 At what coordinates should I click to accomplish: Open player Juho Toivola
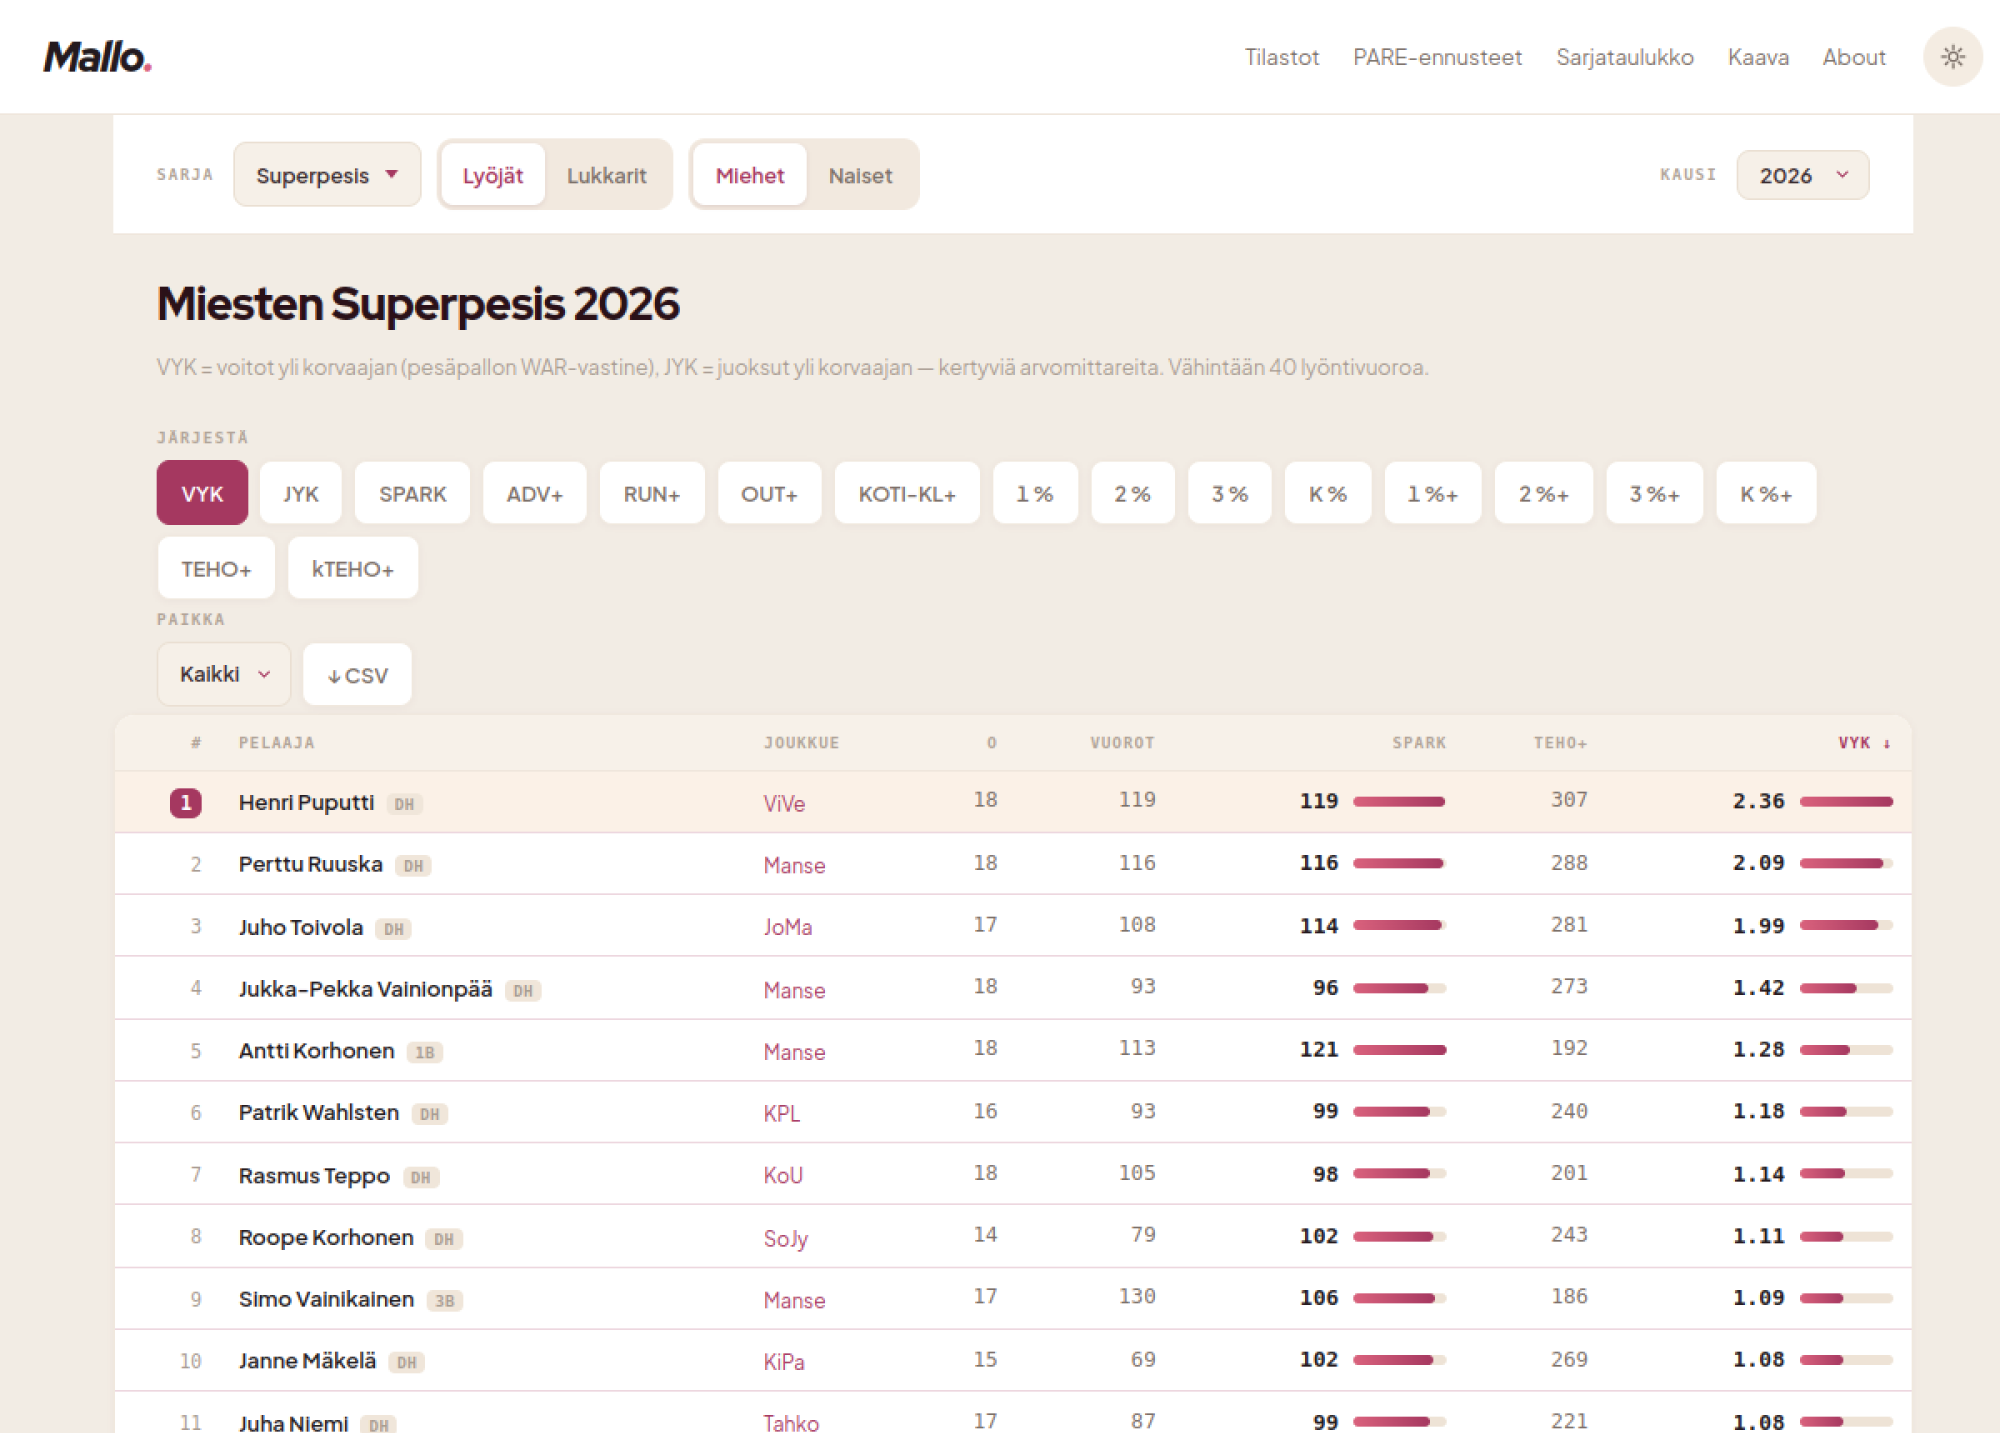tap(300, 927)
